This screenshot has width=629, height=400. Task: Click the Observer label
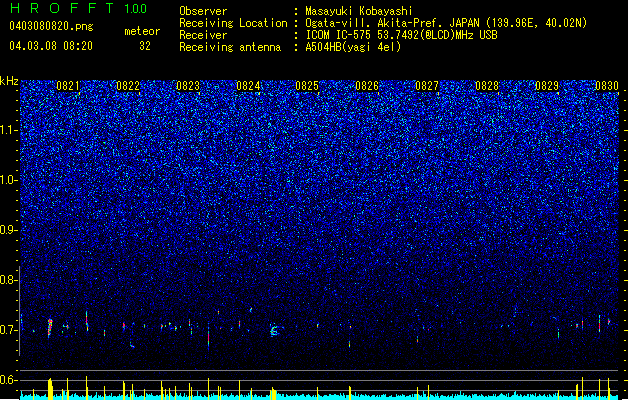203,11
